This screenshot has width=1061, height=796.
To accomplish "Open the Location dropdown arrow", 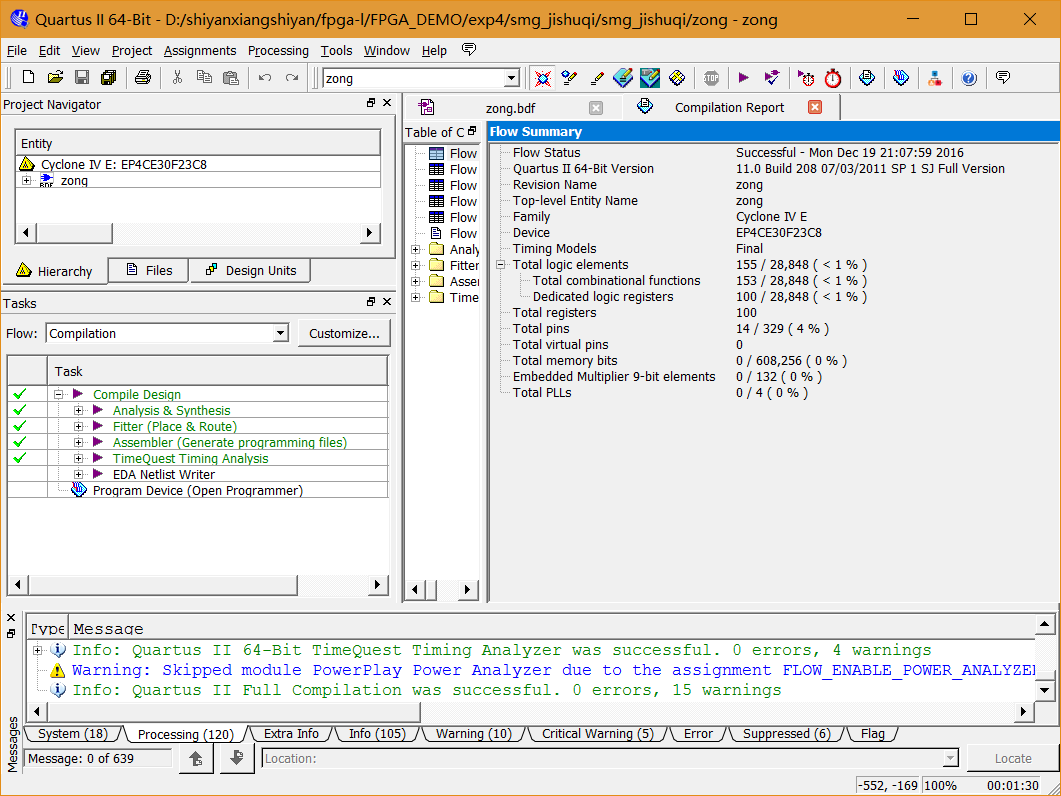I will tap(951, 759).
